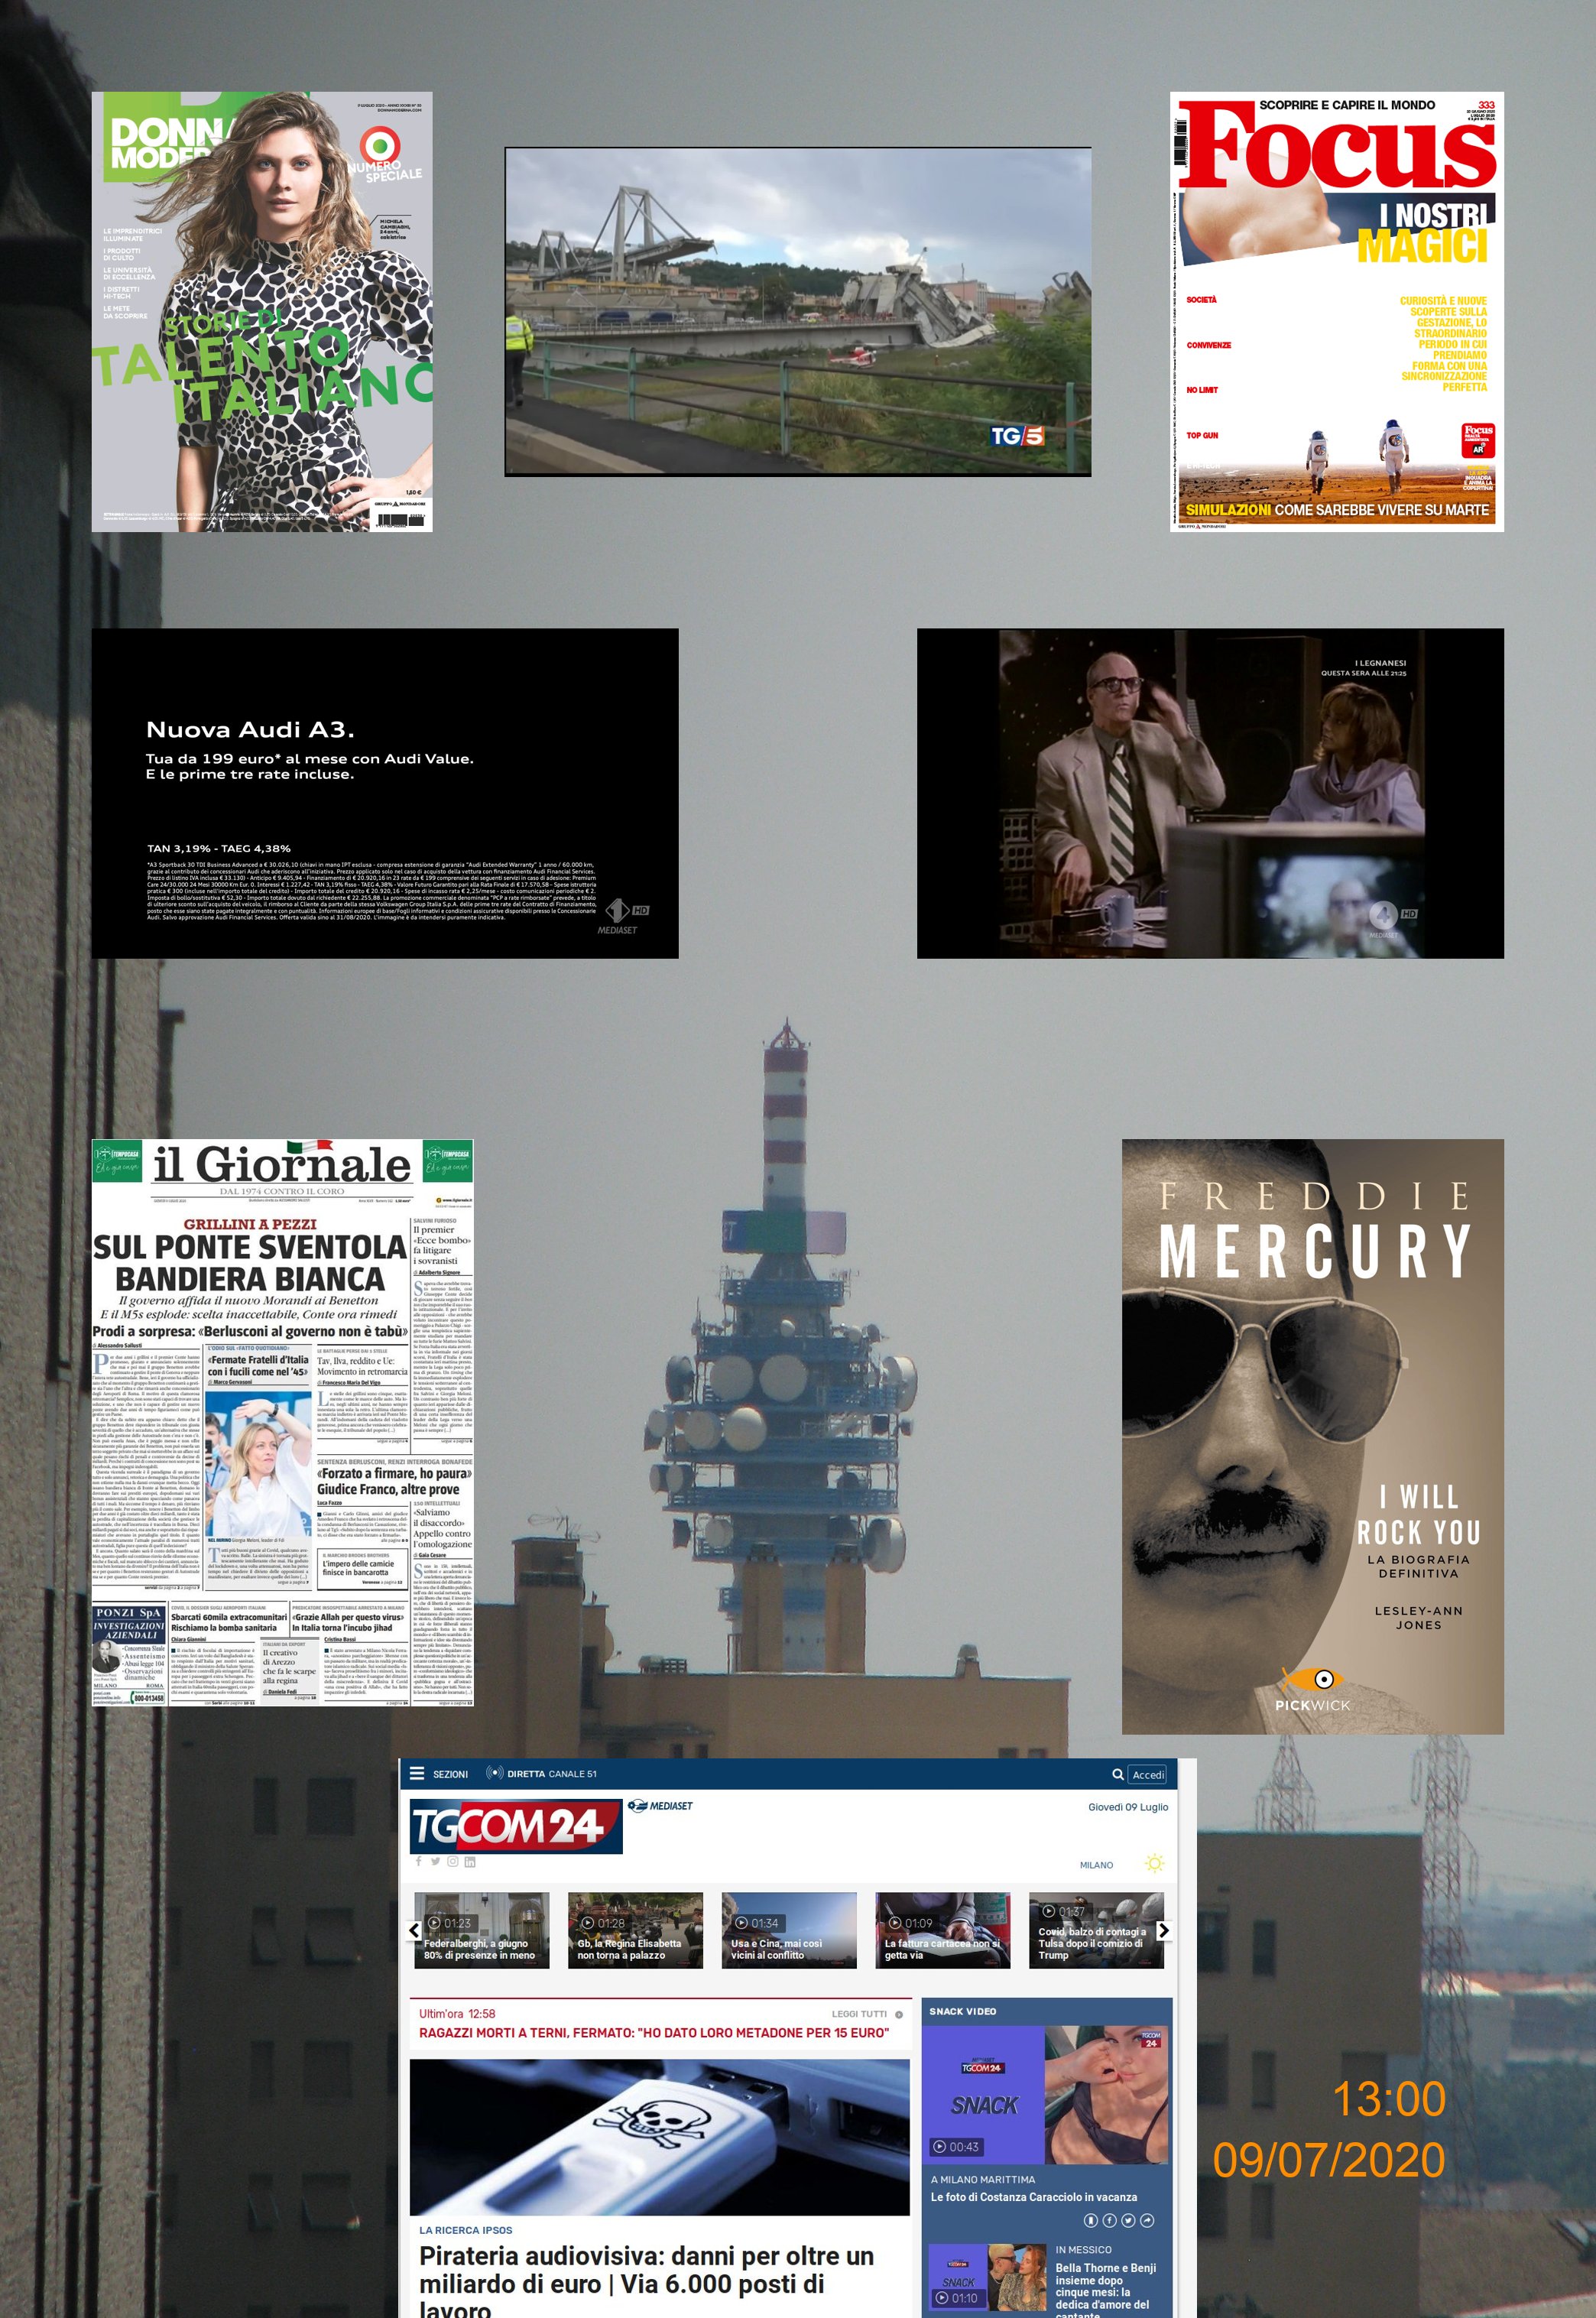Click the Accedi login button
1596x2318 pixels.
point(1147,1774)
